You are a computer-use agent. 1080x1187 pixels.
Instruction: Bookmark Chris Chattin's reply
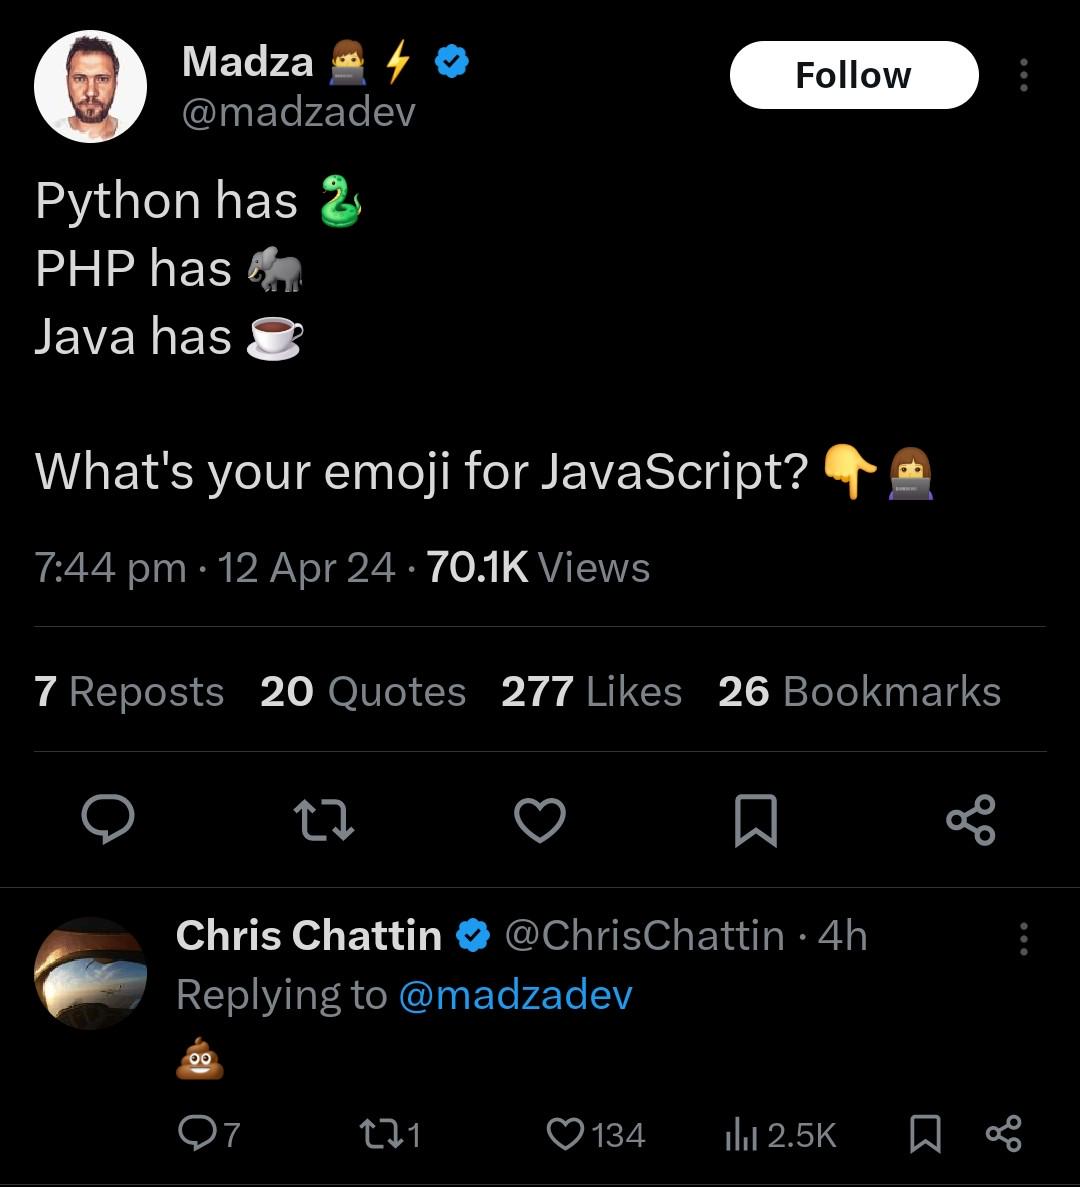925,1134
